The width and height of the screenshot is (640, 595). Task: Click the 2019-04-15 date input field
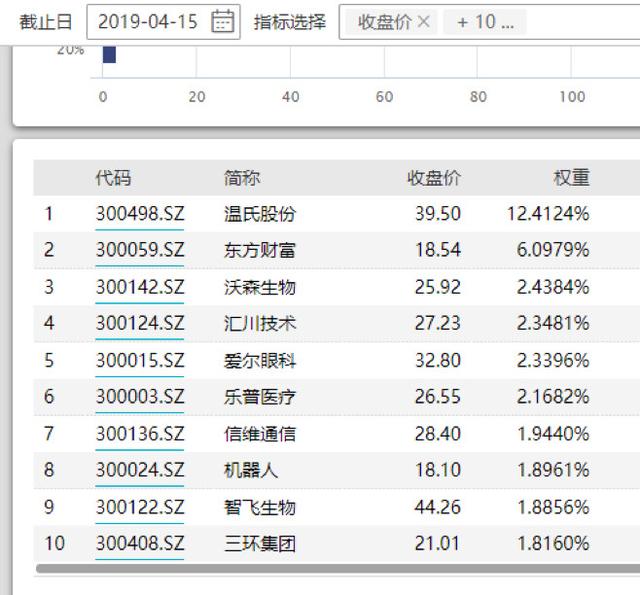click(x=163, y=22)
